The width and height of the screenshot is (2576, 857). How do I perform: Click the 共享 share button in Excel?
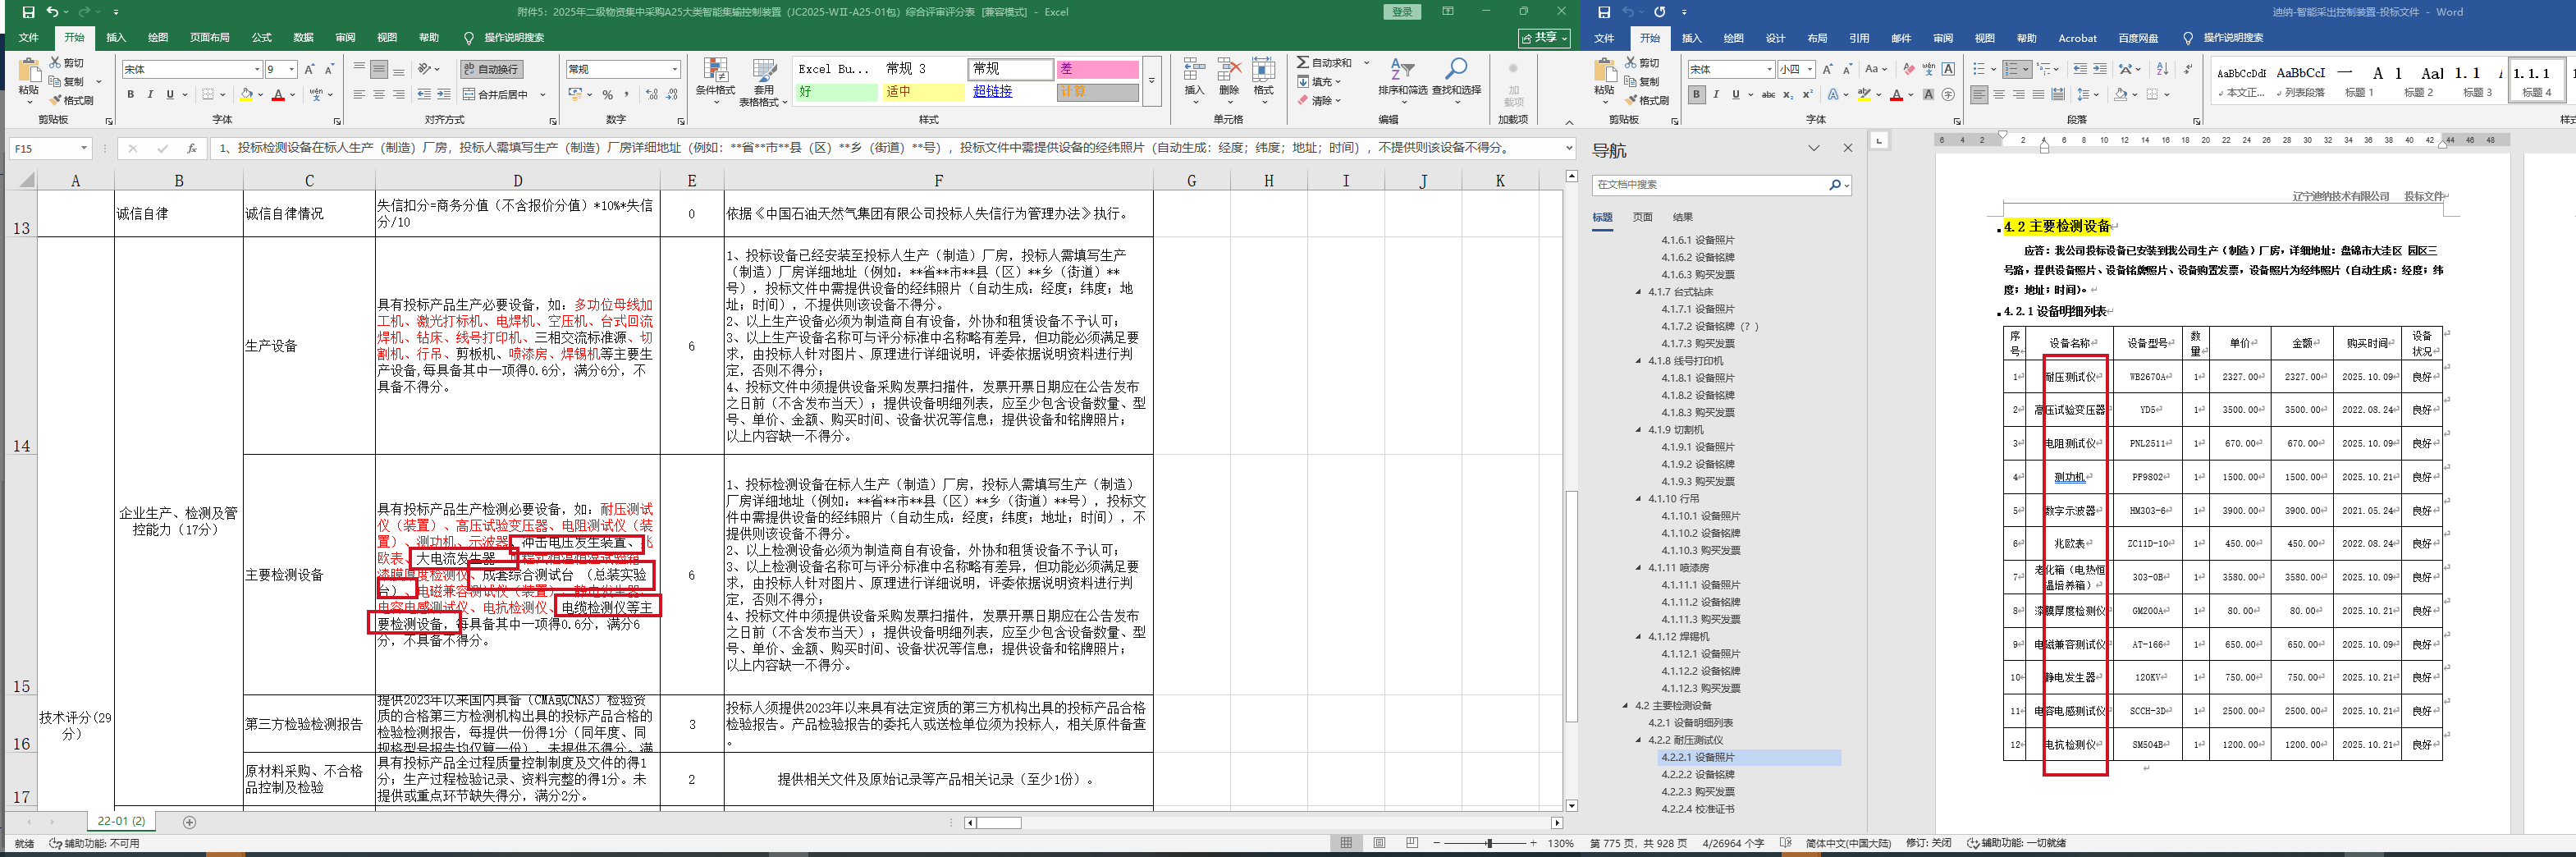(1544, 38)
